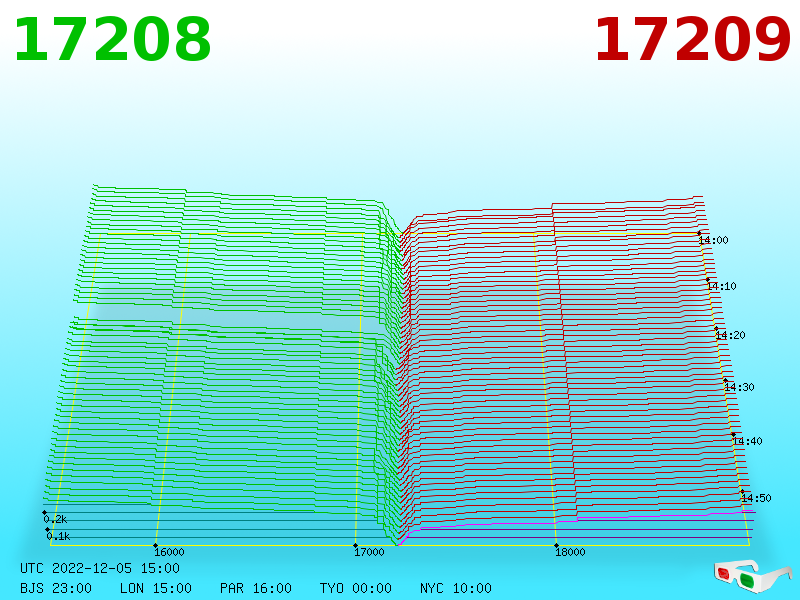Select the 14:20 time axis marker
800x600 pixels.
730,335
